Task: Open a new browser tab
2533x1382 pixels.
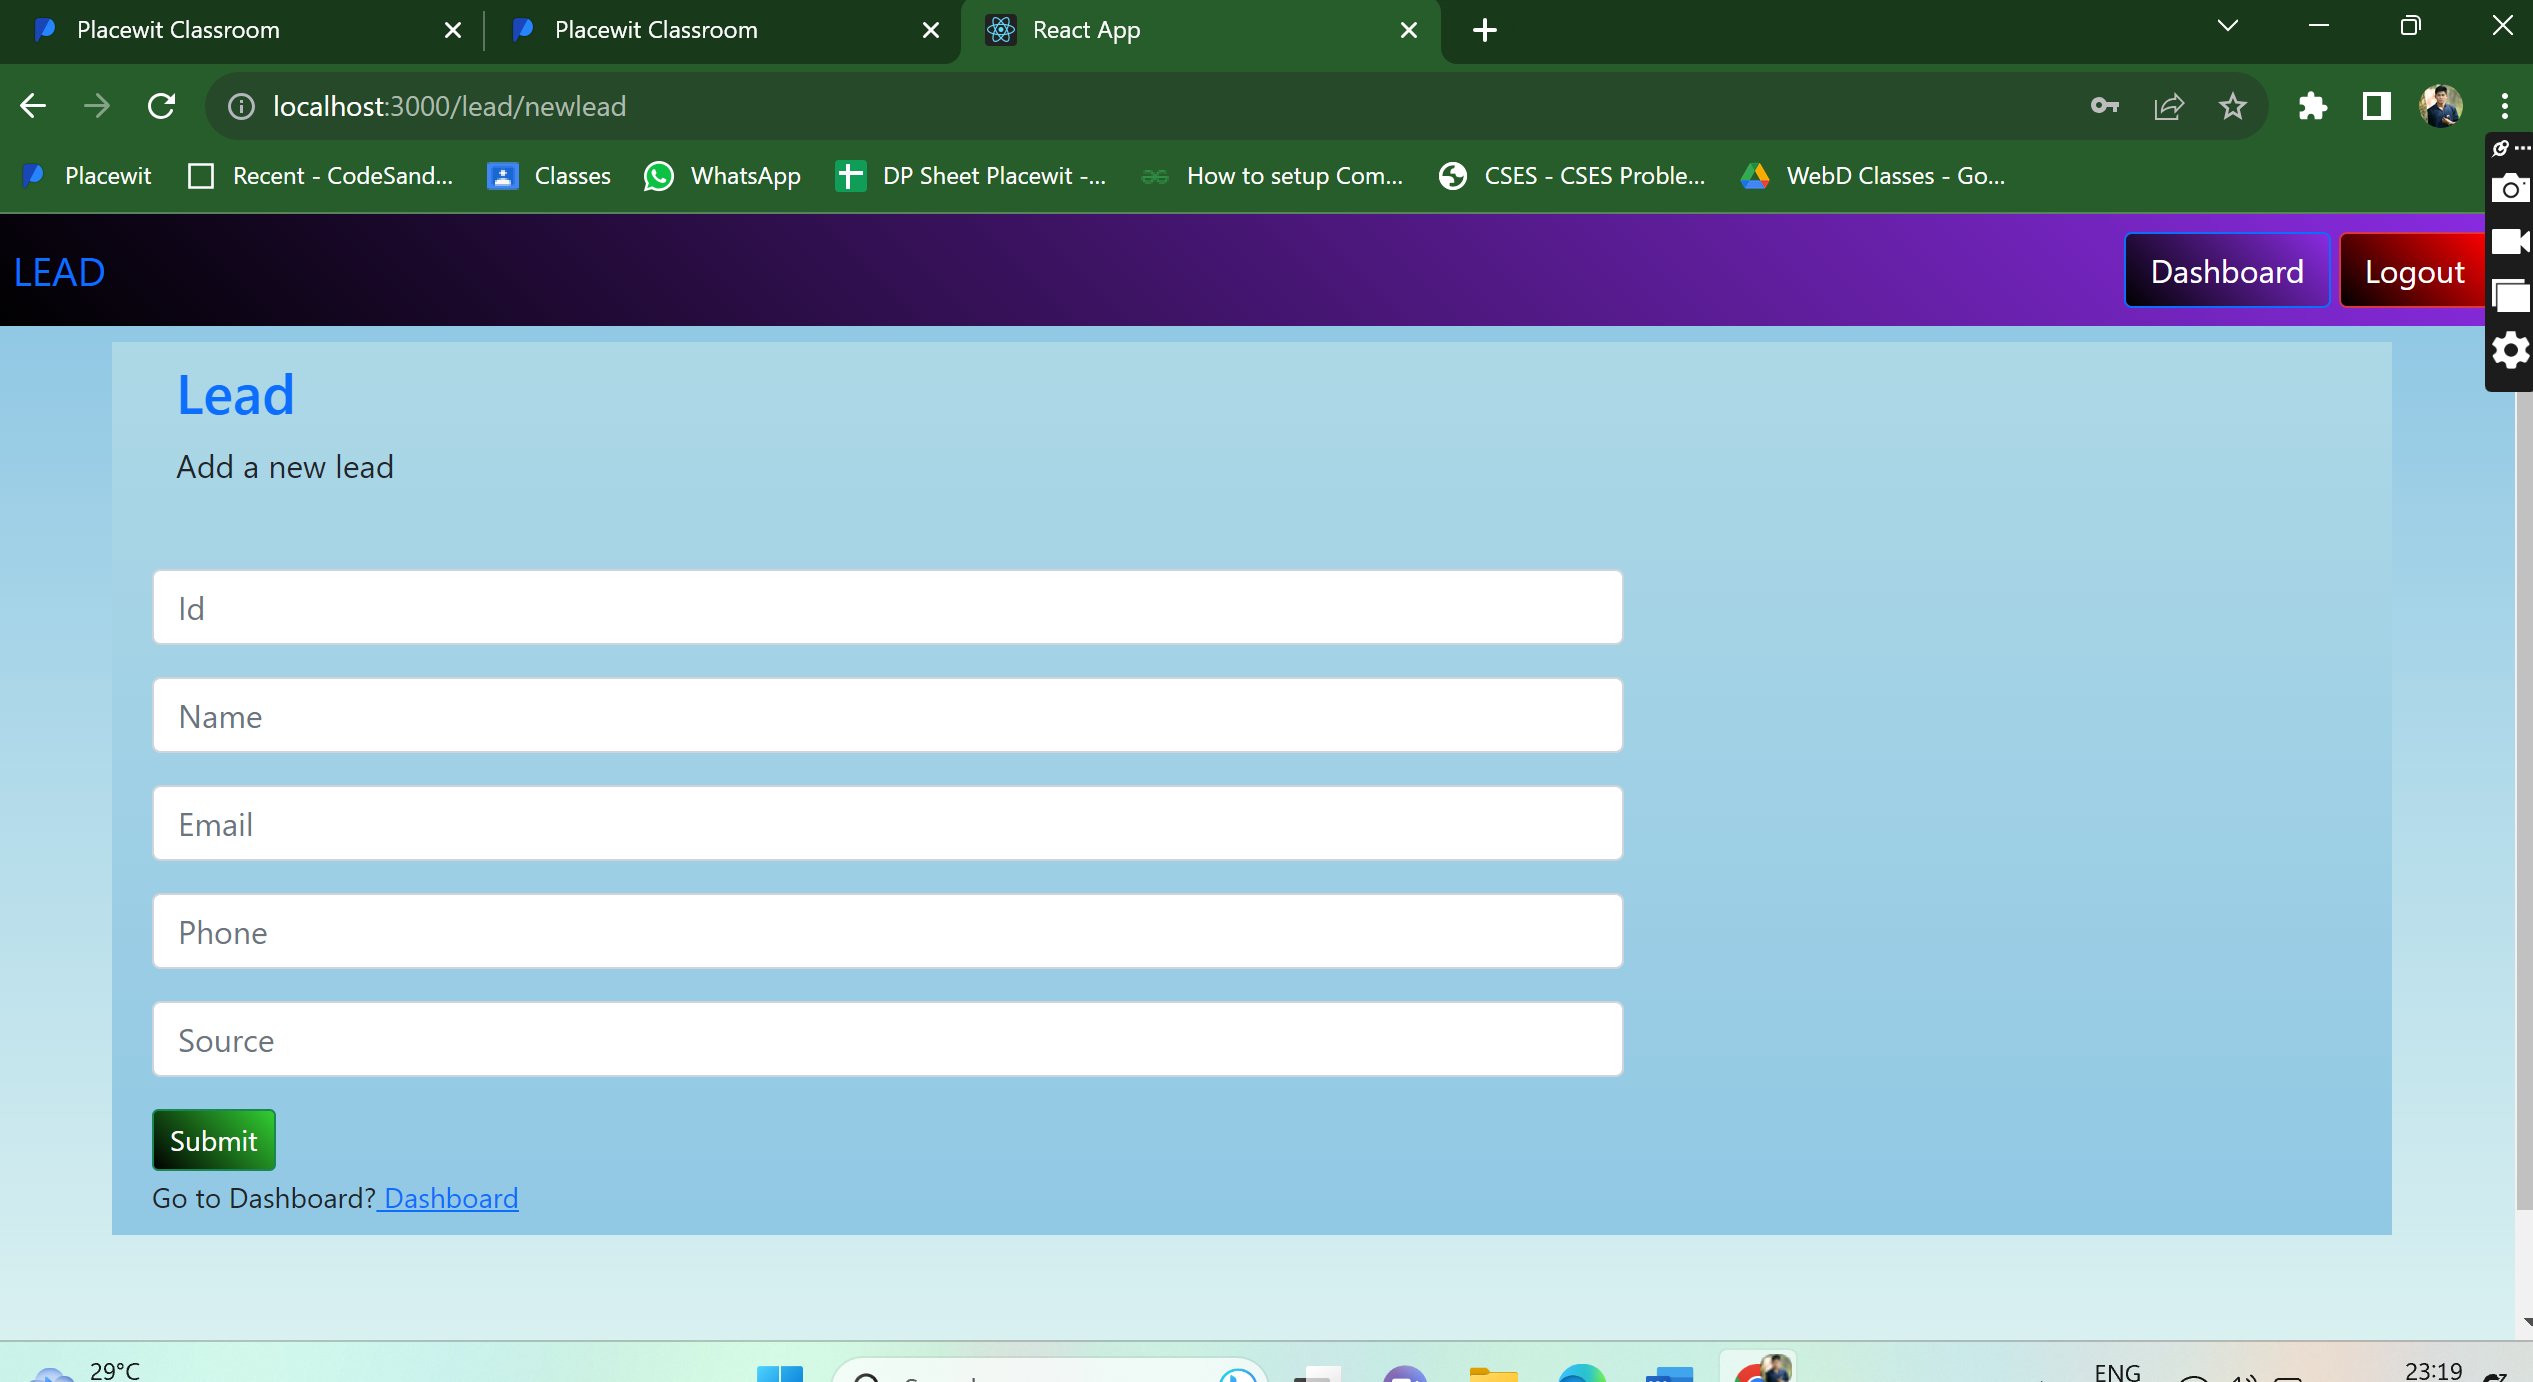Action: 1485,30
